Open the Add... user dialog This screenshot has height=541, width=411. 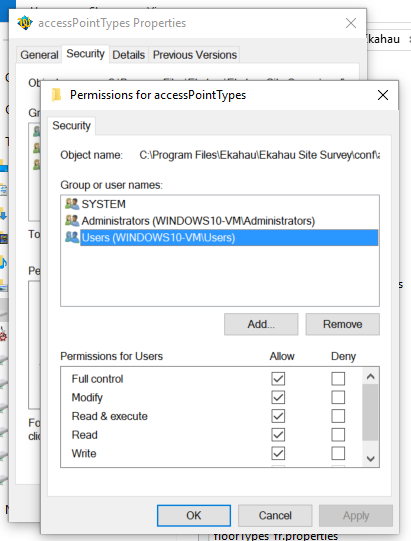click(x=261, y=324)
